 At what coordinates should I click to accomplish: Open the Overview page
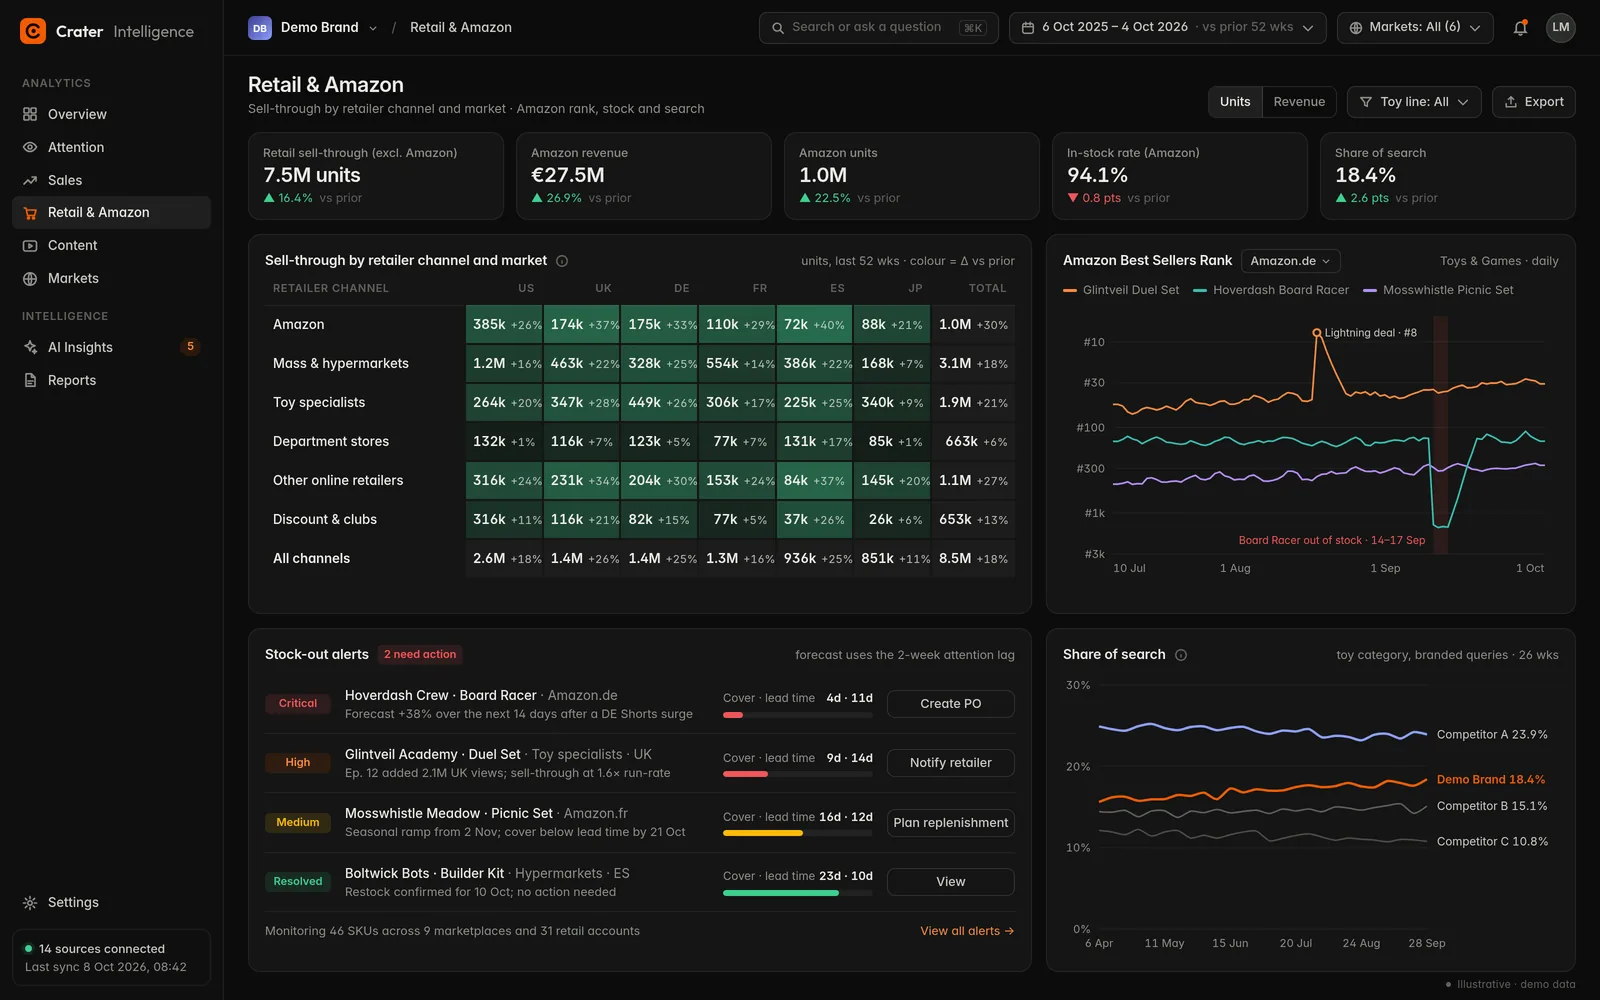pos(111,114)
